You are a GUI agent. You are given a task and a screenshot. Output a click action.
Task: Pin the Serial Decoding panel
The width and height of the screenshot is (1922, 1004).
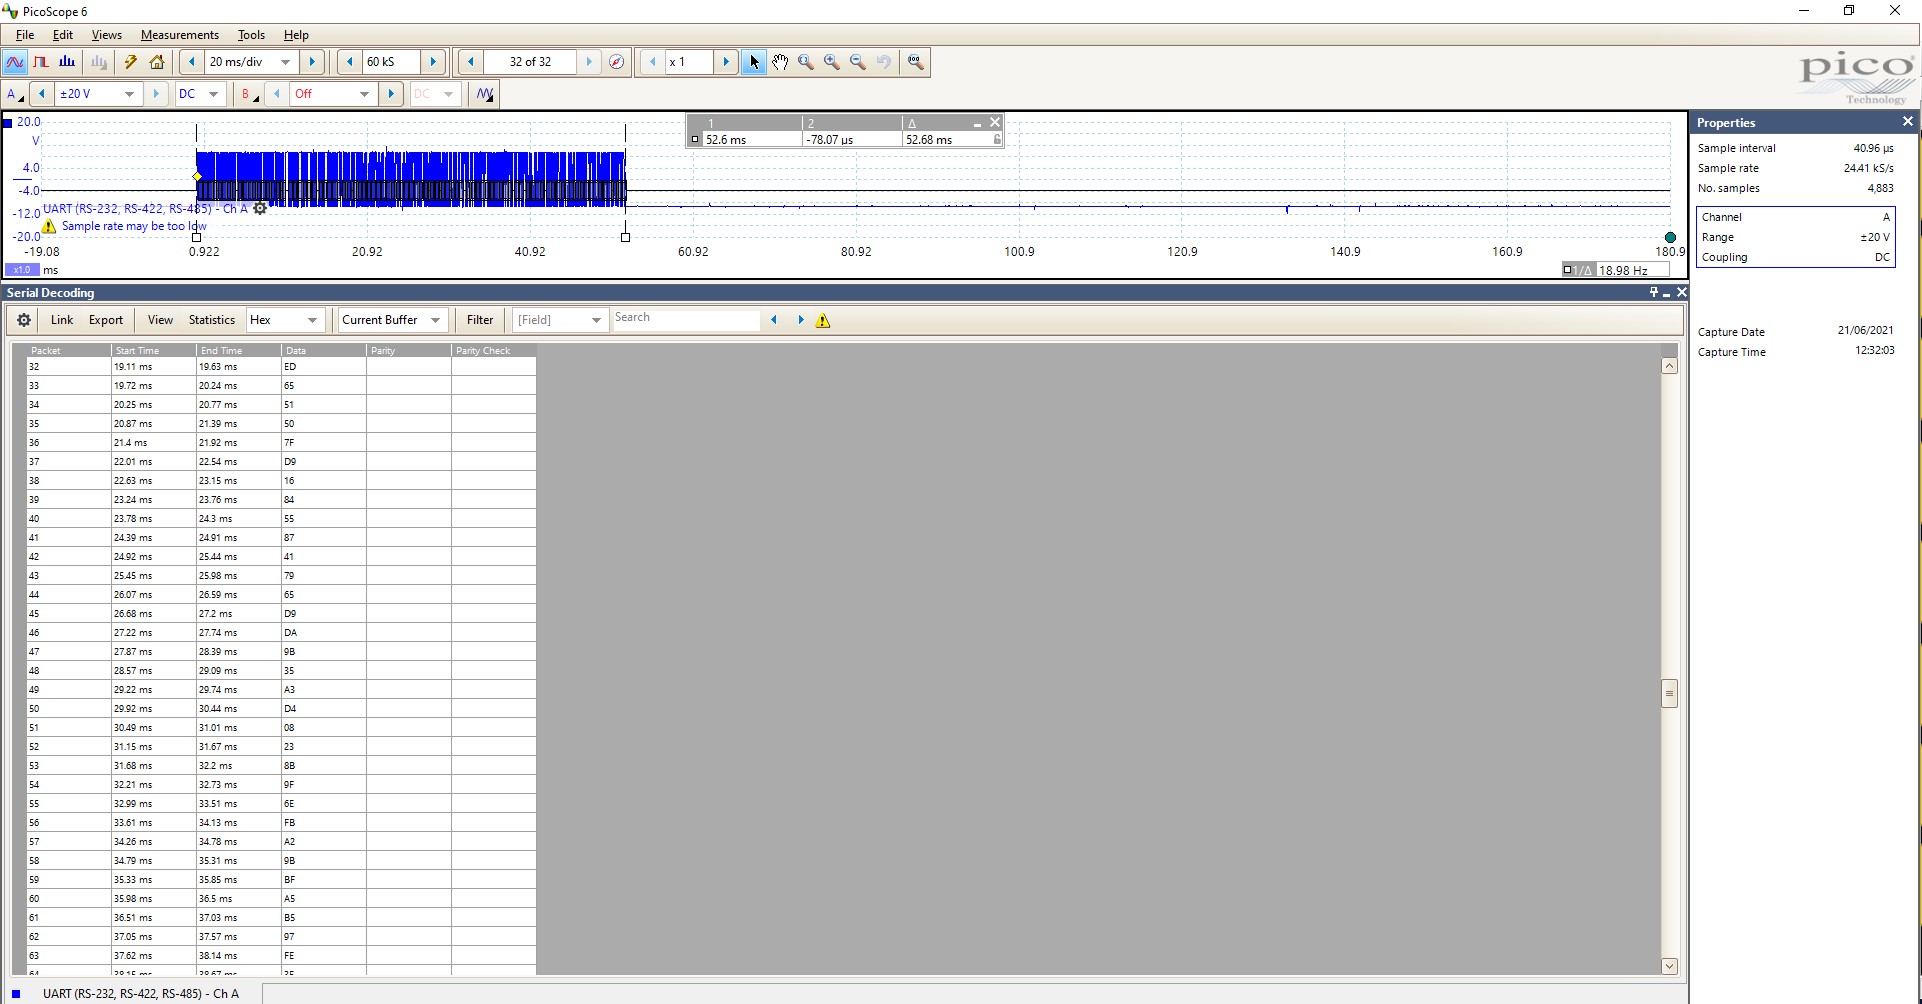click(x=1653, y=292)
